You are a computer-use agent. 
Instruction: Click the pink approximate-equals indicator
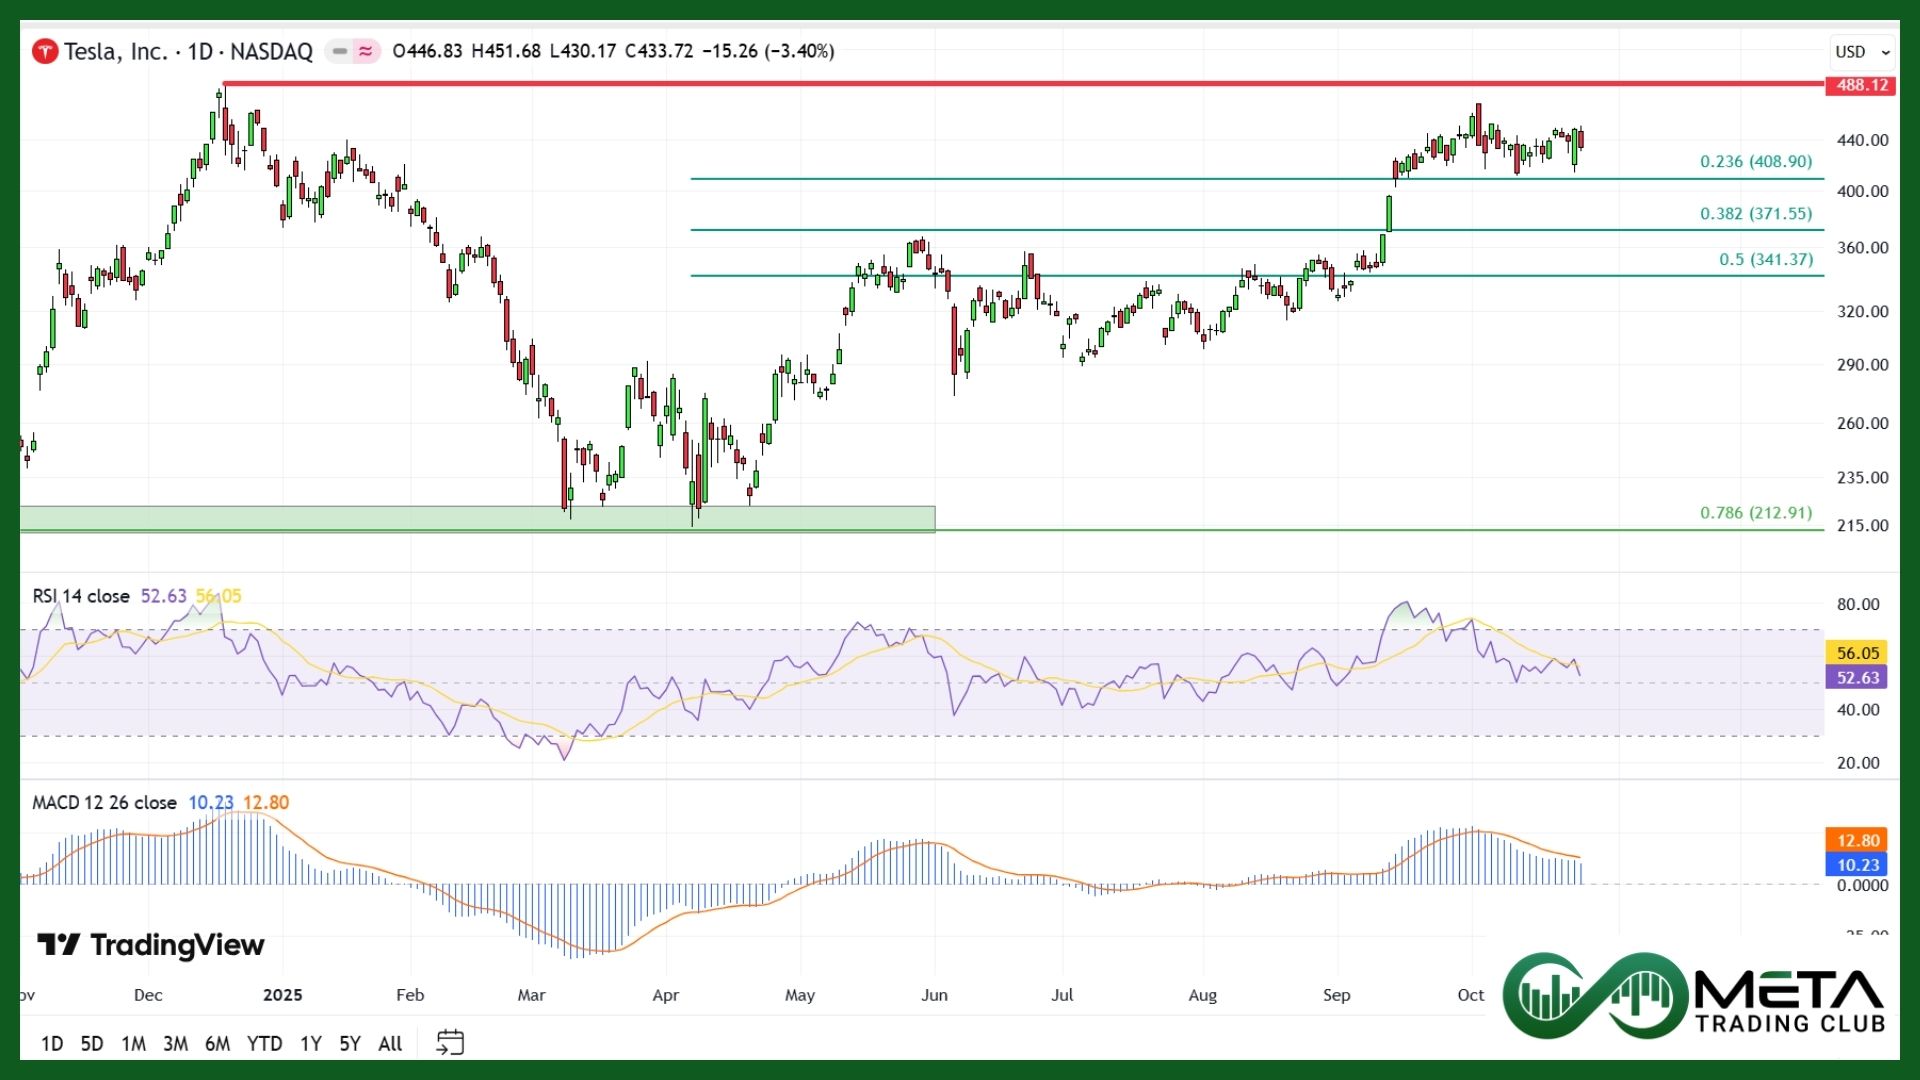pos(366,51)
